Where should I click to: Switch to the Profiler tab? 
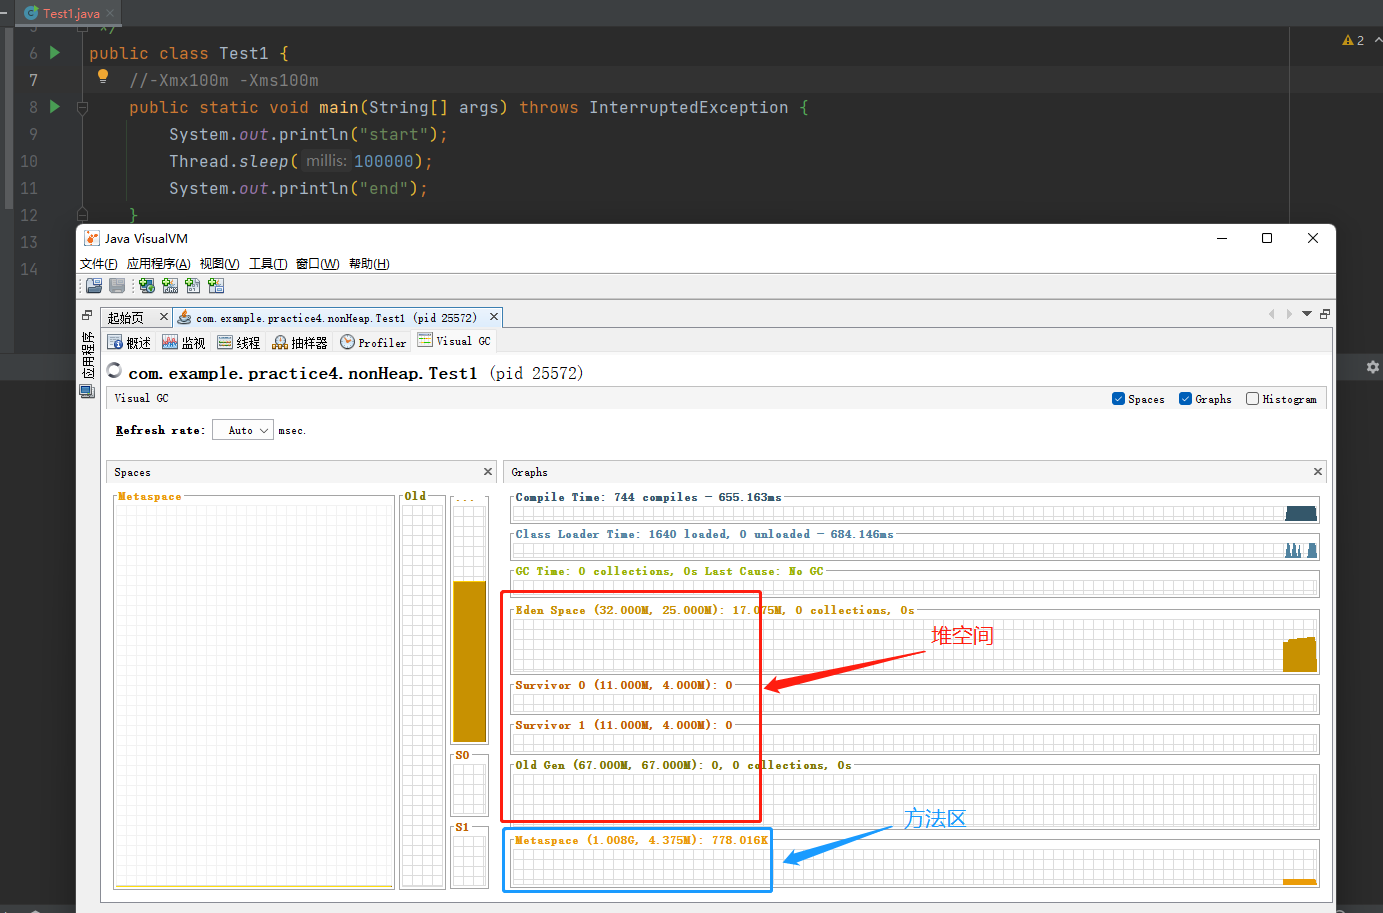click(x=373, y=342)
